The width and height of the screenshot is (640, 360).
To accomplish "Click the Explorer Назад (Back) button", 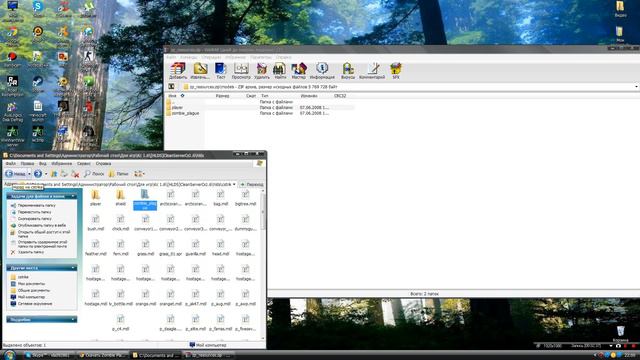I will tap(15, 174).
